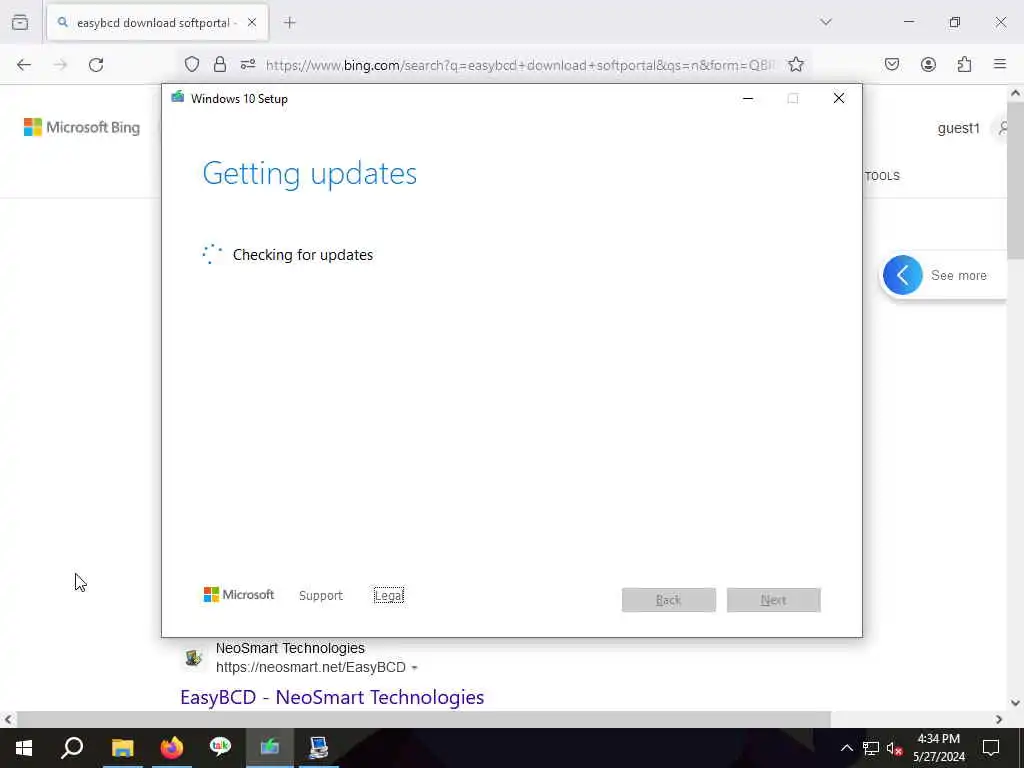The width and height of the screenshot is (1024, 768).
Task: Open Firefox hamburger application menu
Action: tap(1000, 64)
